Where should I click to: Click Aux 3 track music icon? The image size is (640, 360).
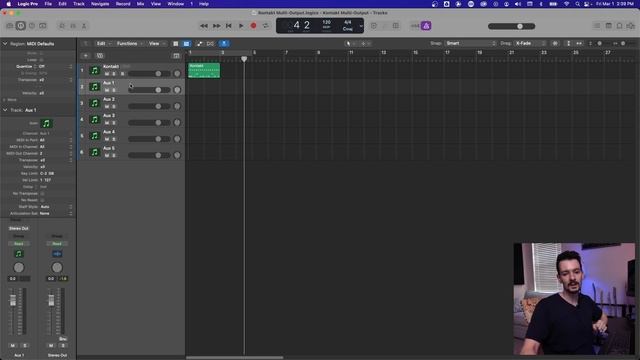tap(95, 119)
